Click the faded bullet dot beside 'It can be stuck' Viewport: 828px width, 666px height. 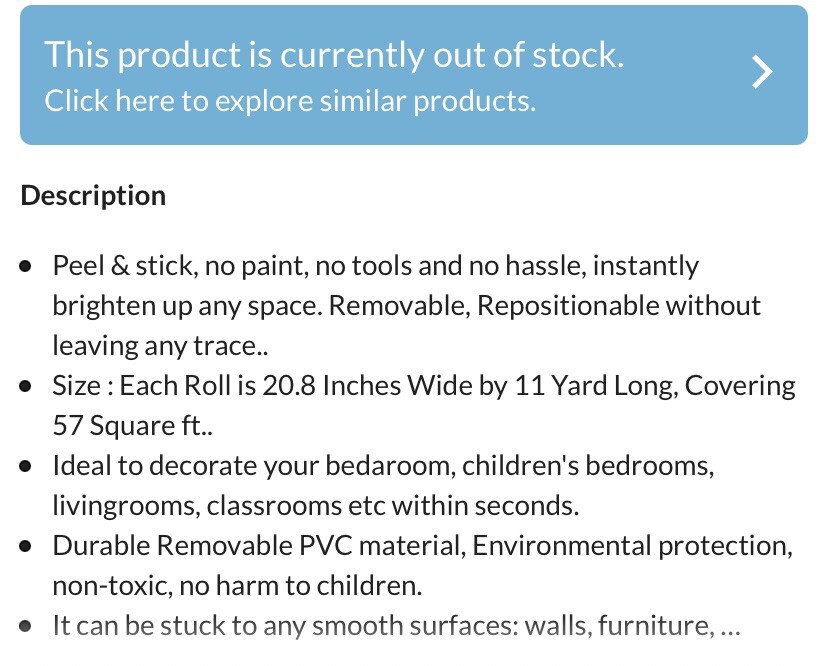[25, 626]
